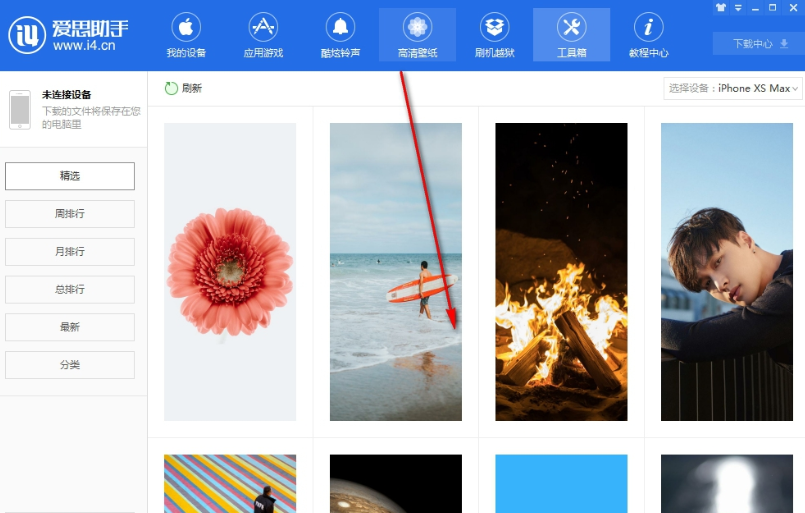
Task: Click the phone device icon in sidebar
Action: pos(20,110)
